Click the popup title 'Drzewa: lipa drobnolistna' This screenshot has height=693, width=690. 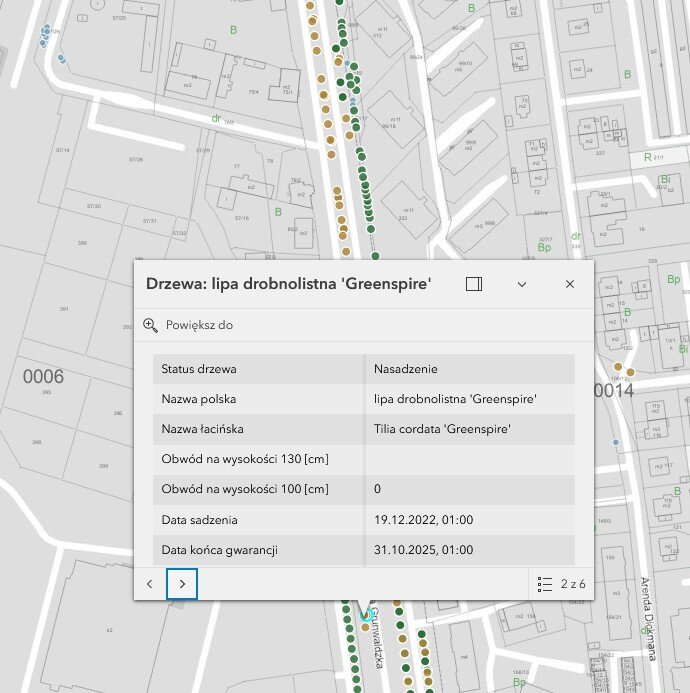coord(288,284)
